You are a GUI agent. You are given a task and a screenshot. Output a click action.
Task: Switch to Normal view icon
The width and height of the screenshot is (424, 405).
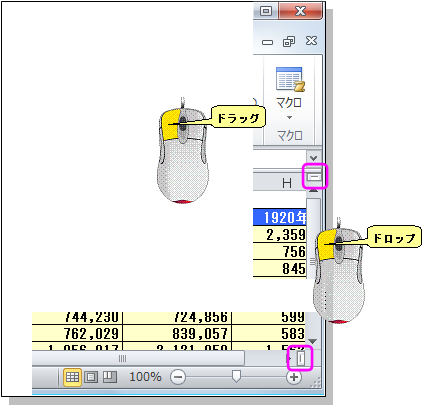(72, 377)
